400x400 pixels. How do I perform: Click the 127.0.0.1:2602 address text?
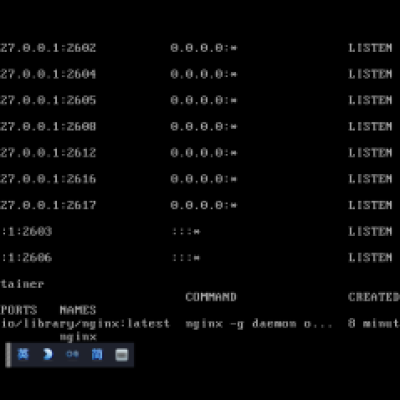point(48,48)
